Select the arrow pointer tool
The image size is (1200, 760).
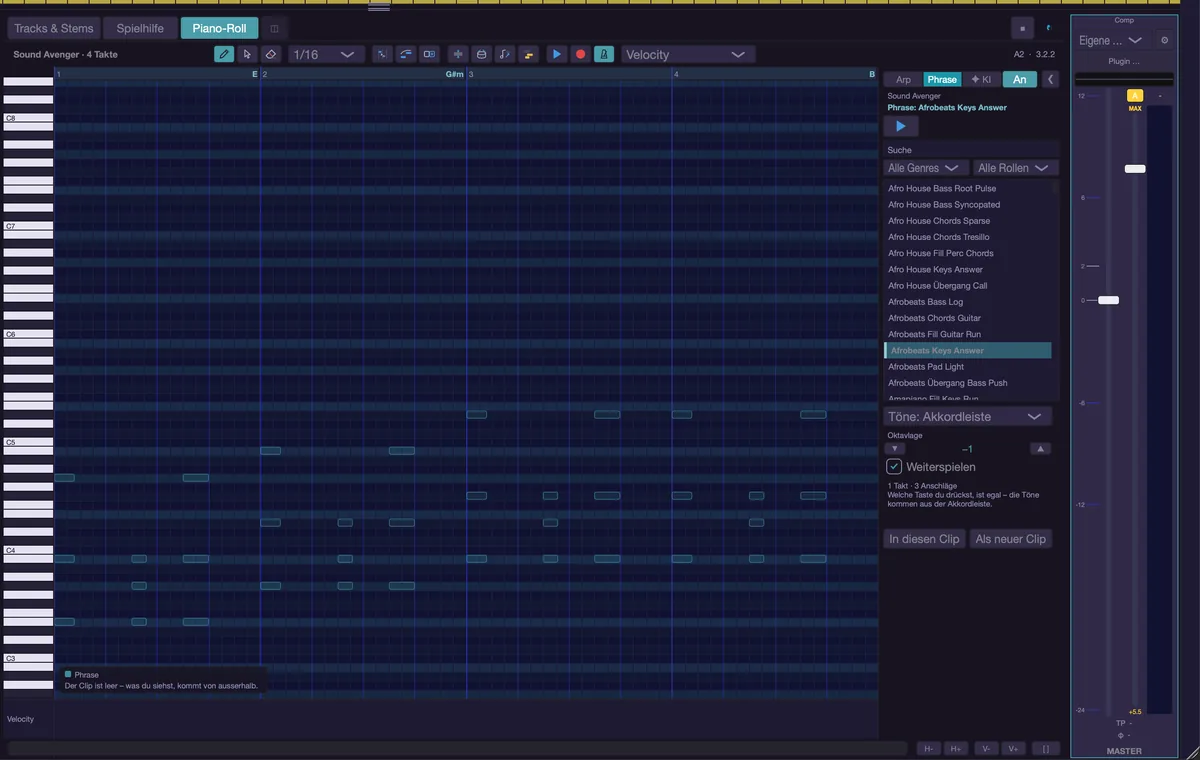pos(247,54)
